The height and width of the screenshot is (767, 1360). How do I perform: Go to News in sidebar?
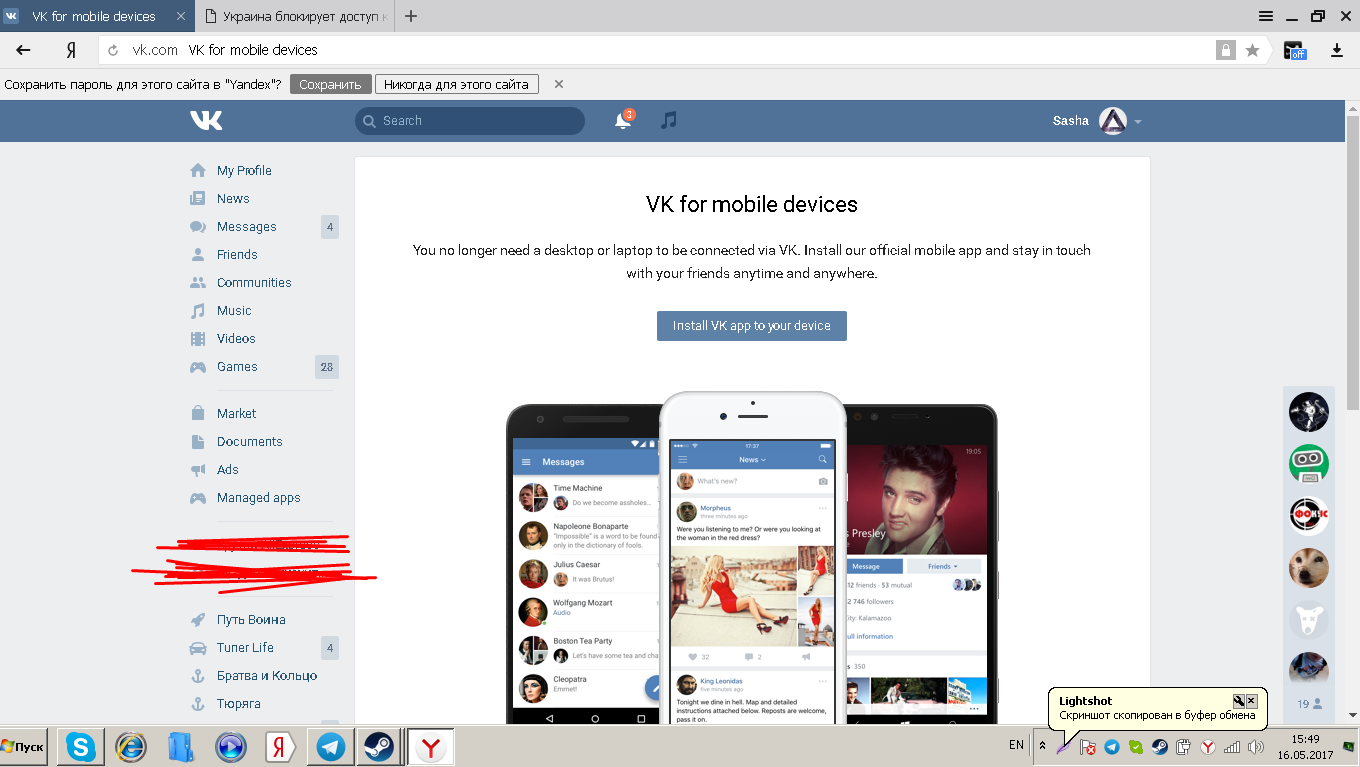[x=233, y=198]
